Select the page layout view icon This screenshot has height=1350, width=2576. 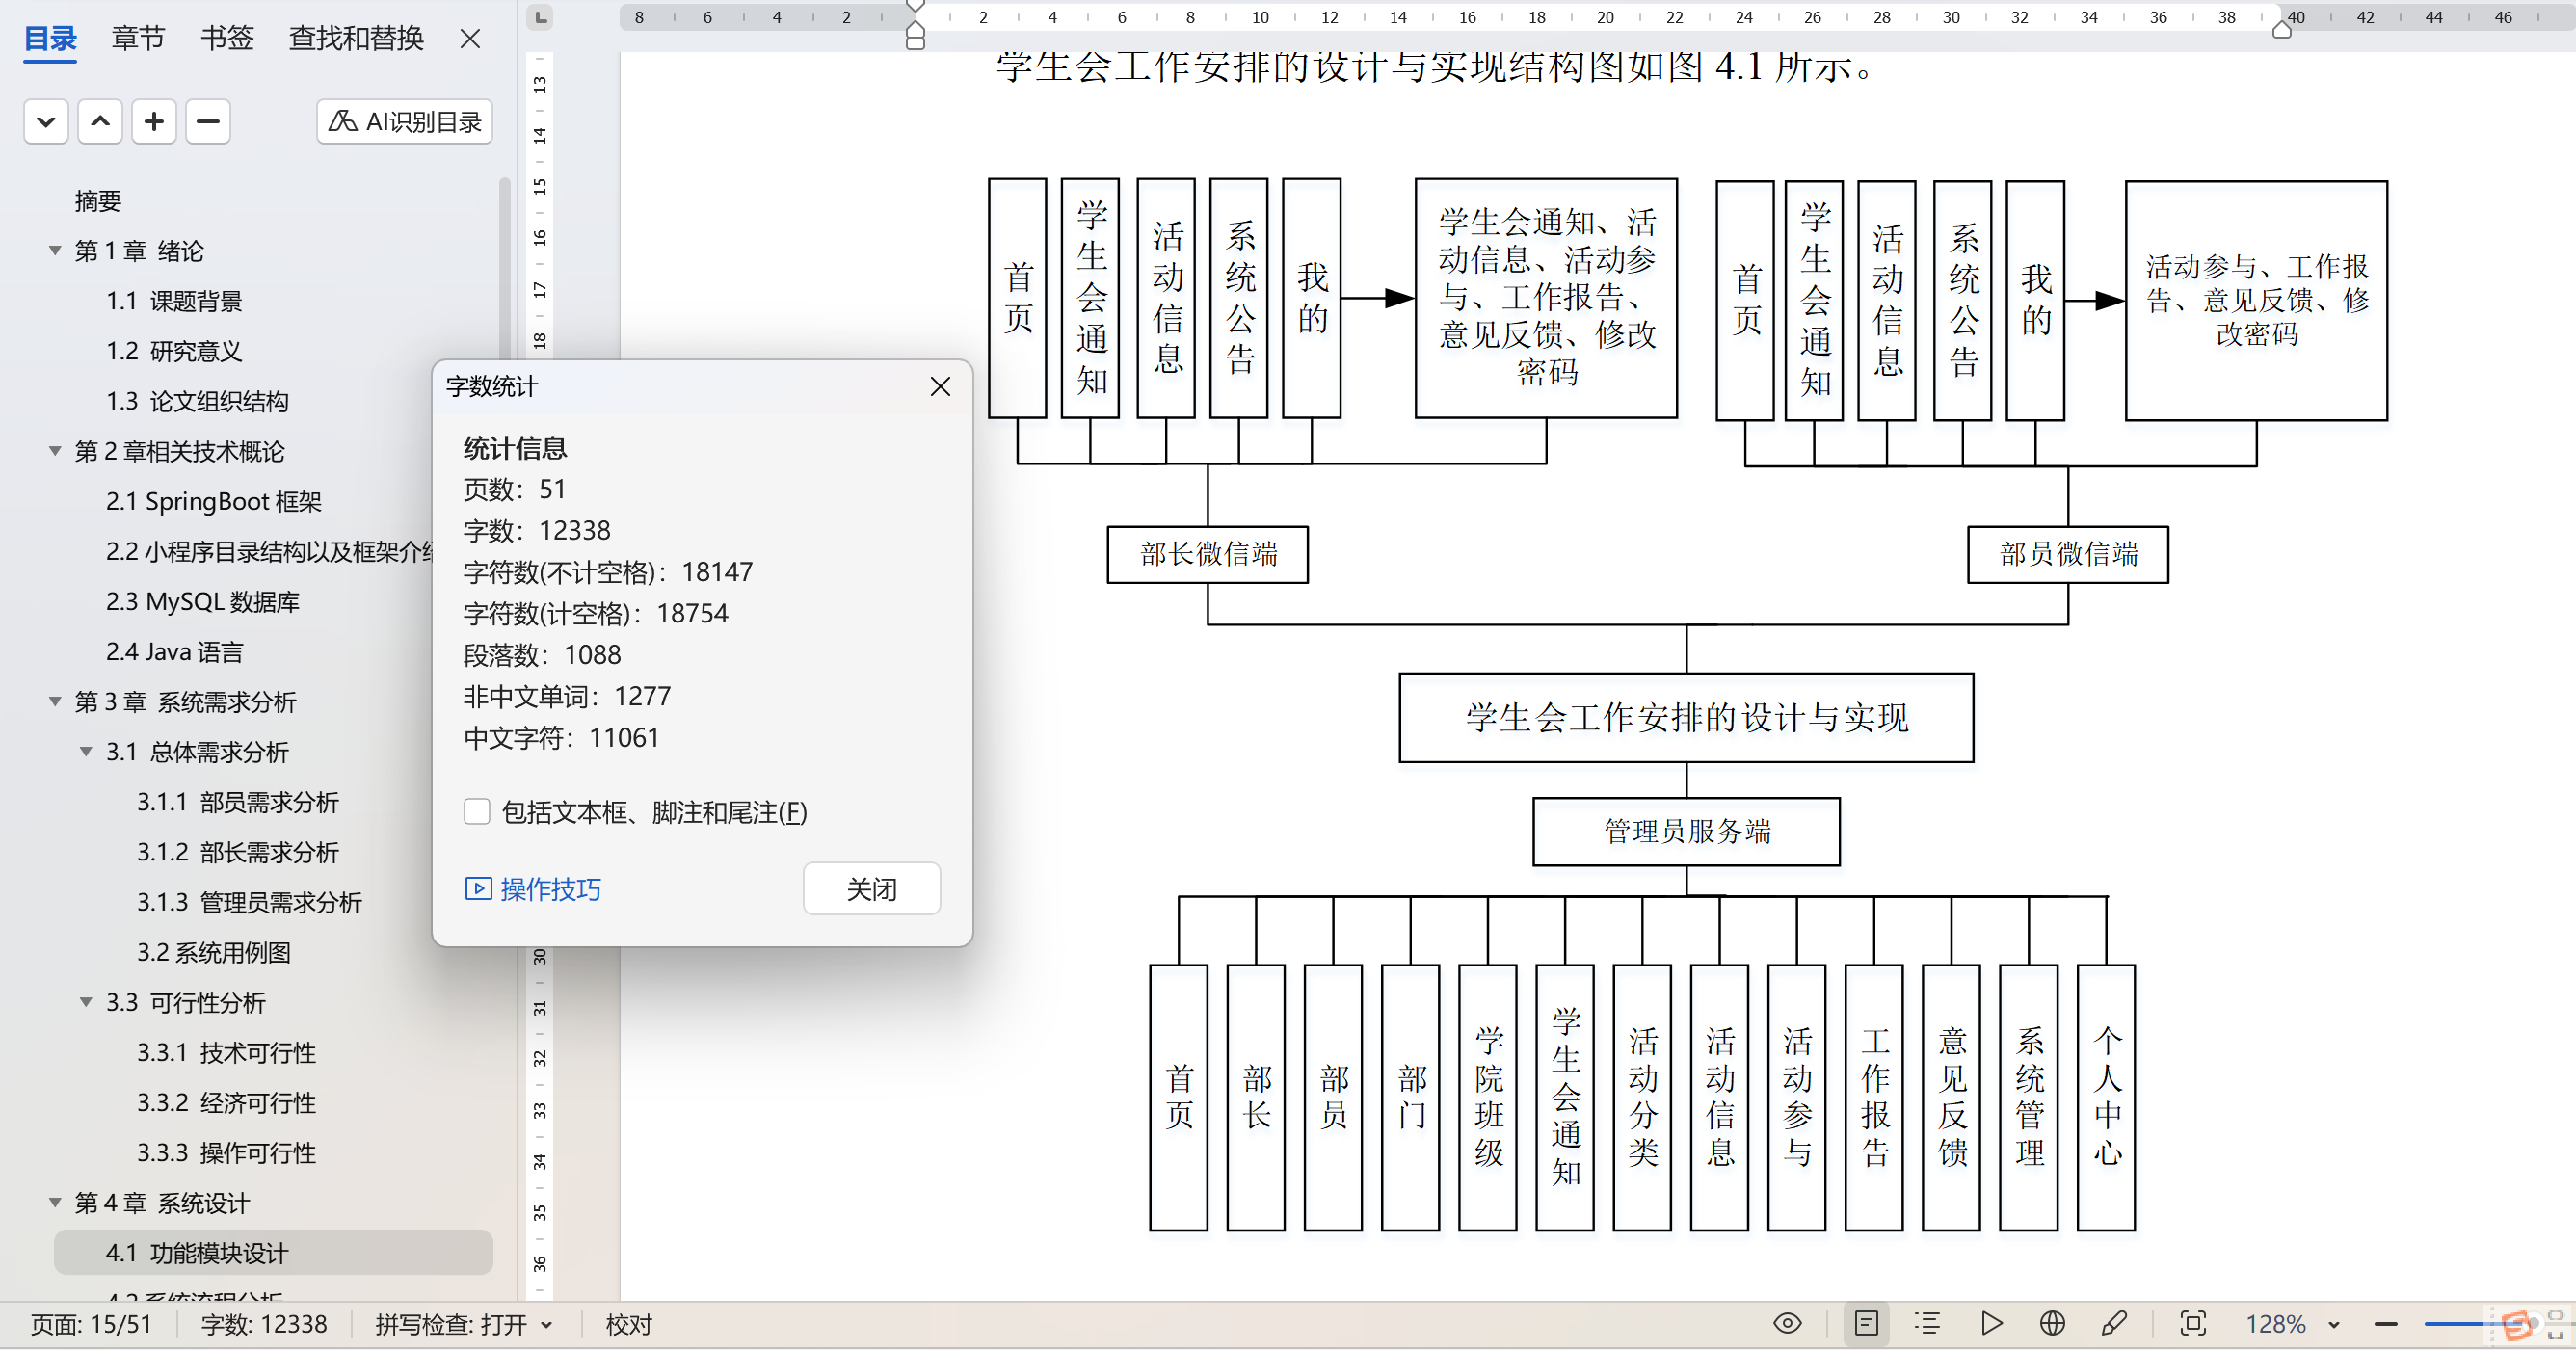[x=1866, y=1324]
